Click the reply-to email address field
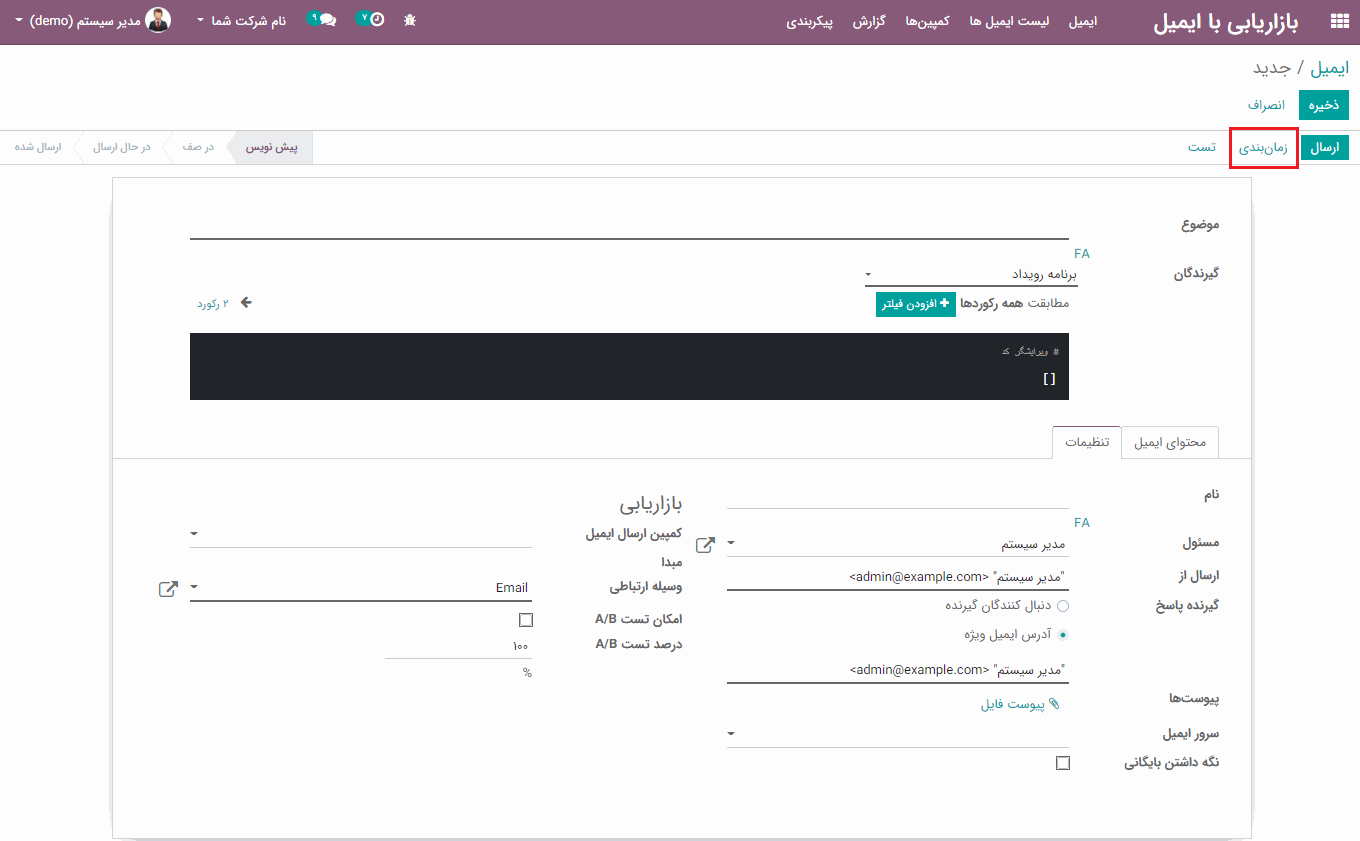Image resolution: width=1360 pixels, height=841 pixels. click(x=897, y=669)
